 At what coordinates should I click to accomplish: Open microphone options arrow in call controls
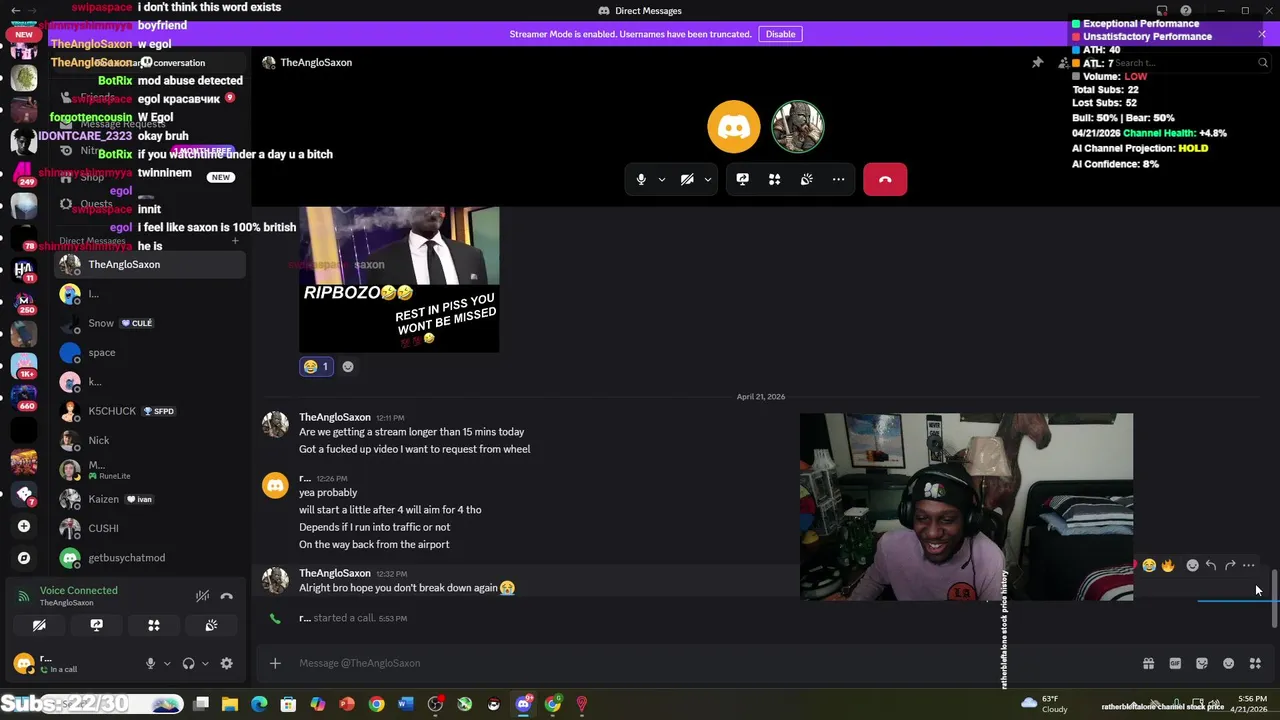click(661, 180)
